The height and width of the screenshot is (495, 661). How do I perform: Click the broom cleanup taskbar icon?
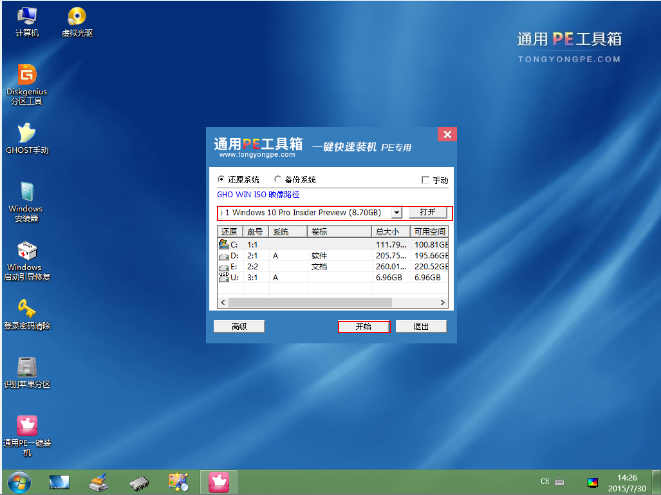[99, 482]
